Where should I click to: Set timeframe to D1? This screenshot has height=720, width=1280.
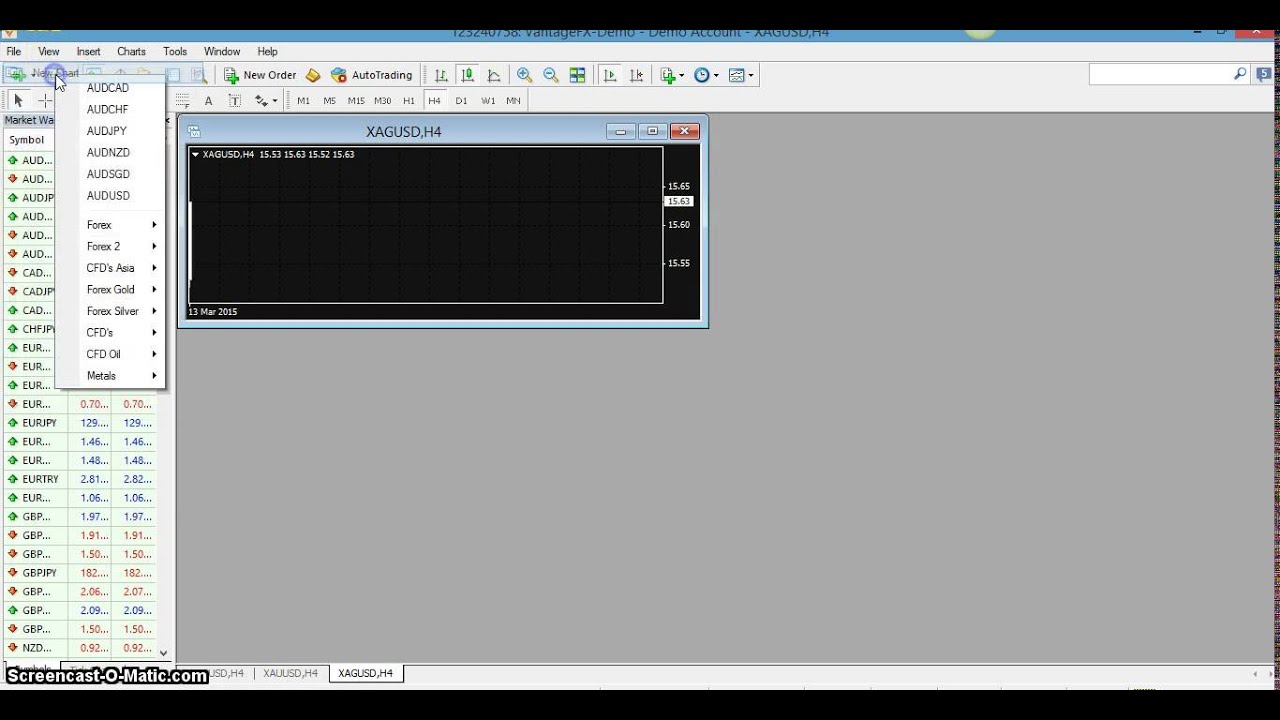click(x=461, y=100)
